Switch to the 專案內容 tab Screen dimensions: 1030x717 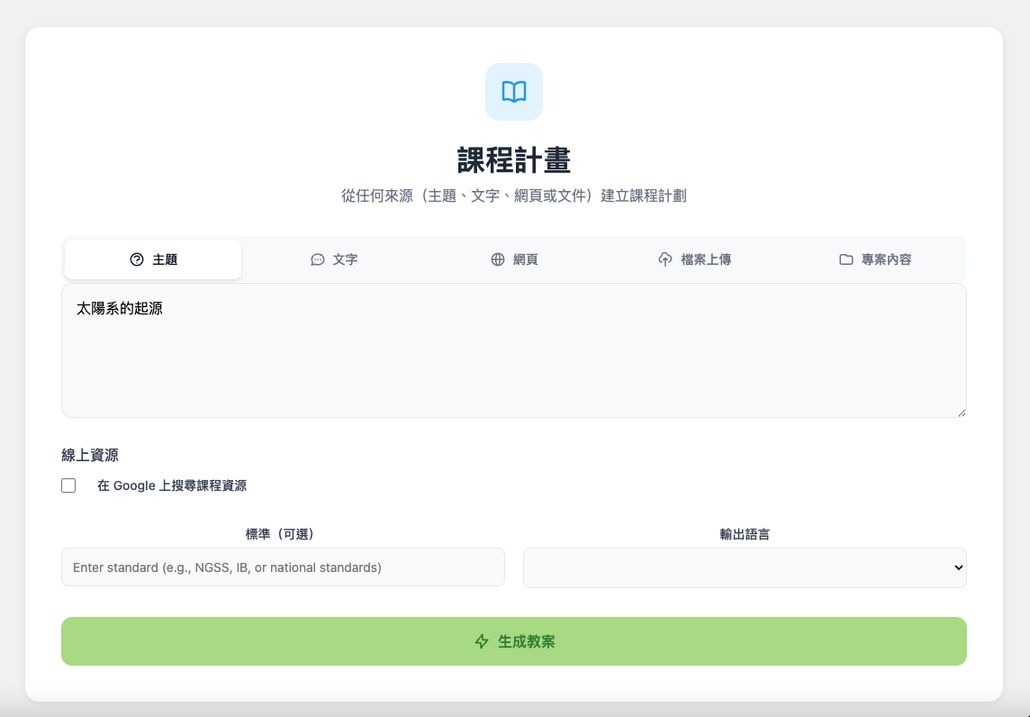click(x=876, y=259)
